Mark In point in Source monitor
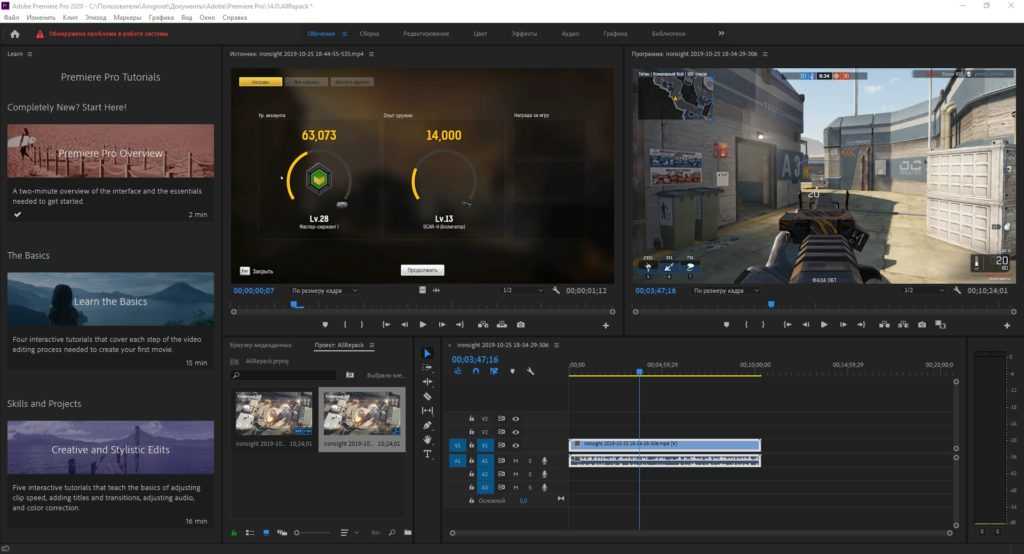This screenshot has width=1024, height=554. (x=345, y=325)
